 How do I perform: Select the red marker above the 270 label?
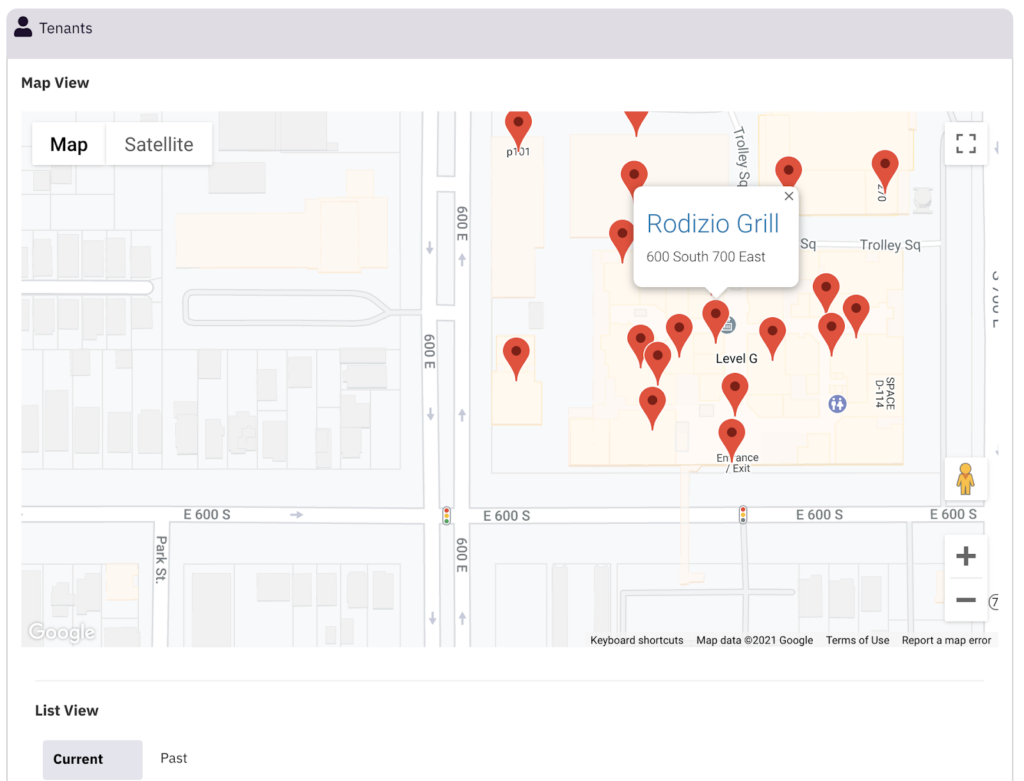pos(885,169)
